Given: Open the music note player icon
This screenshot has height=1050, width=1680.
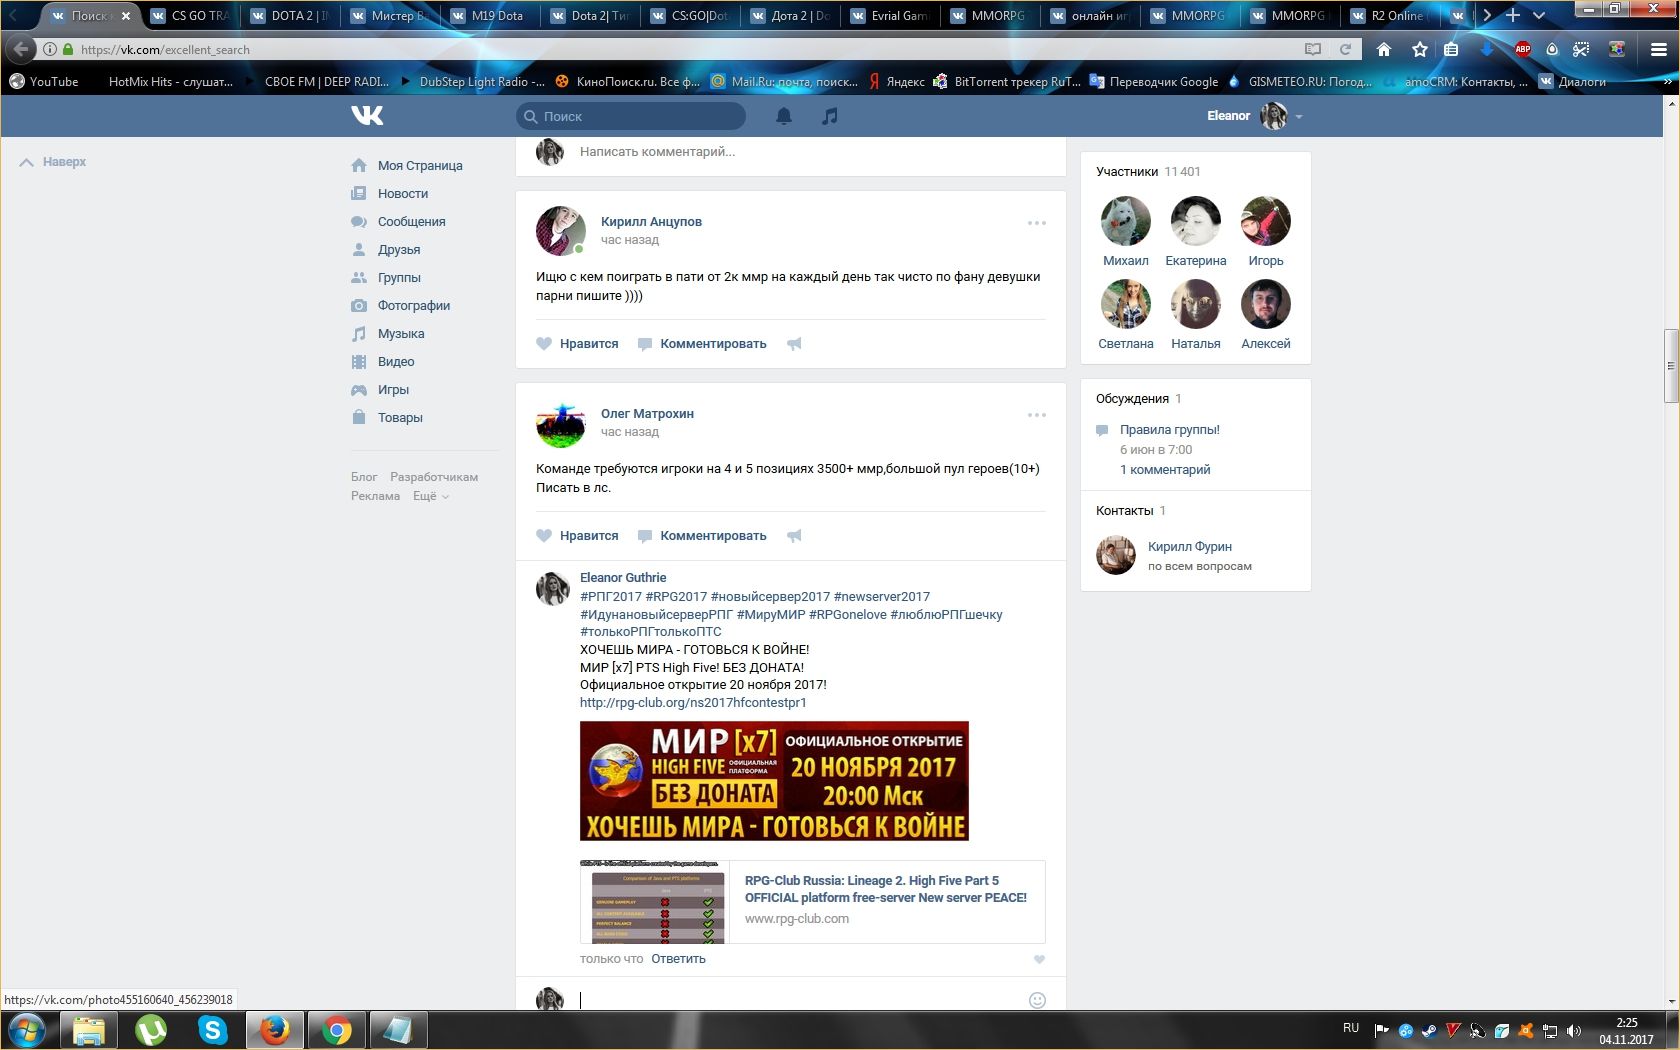Looking at the screenshot, I should tap(829, 116).
